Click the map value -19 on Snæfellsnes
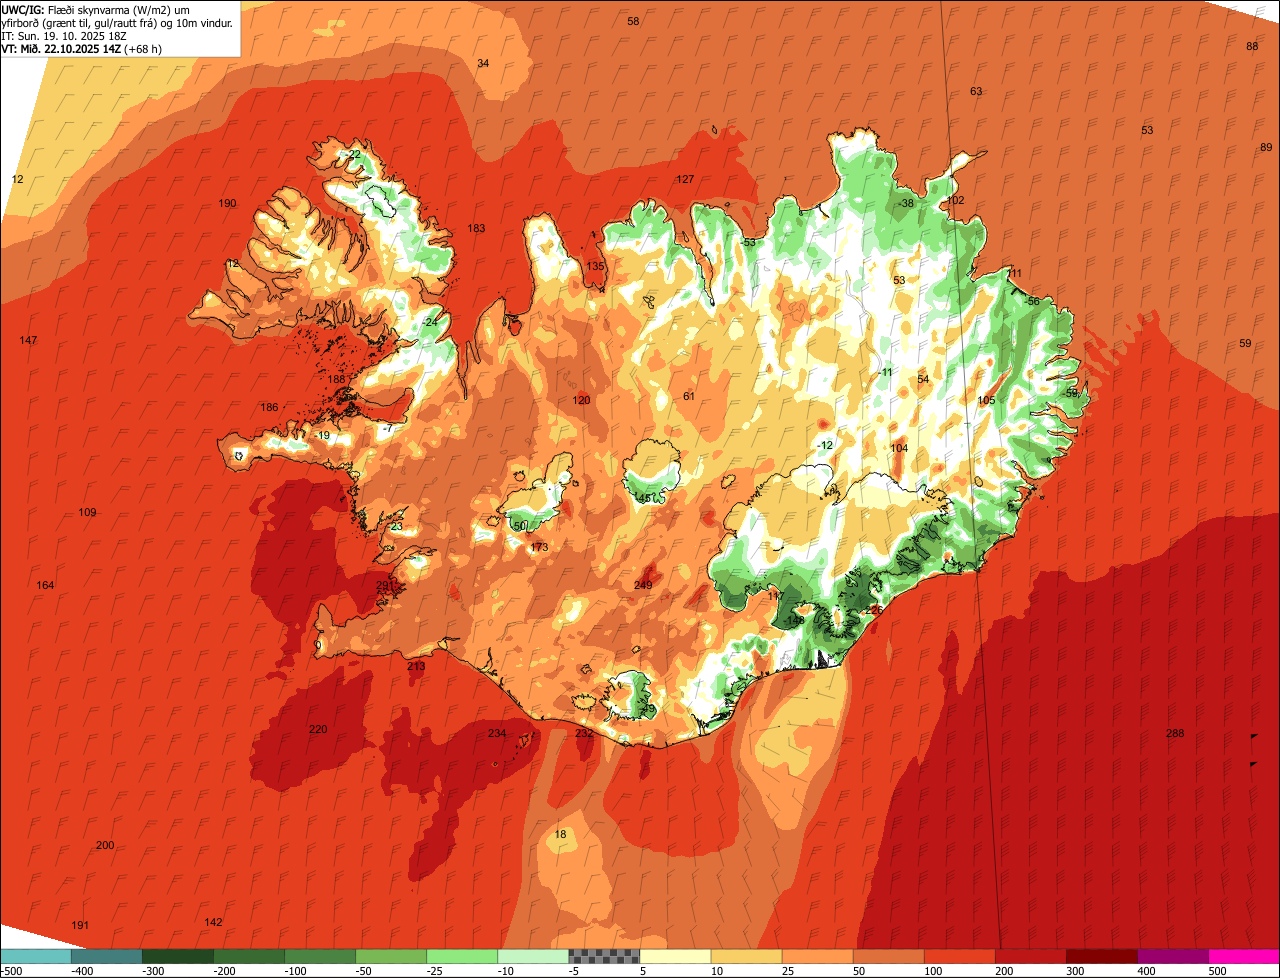 tap(321, 435)
